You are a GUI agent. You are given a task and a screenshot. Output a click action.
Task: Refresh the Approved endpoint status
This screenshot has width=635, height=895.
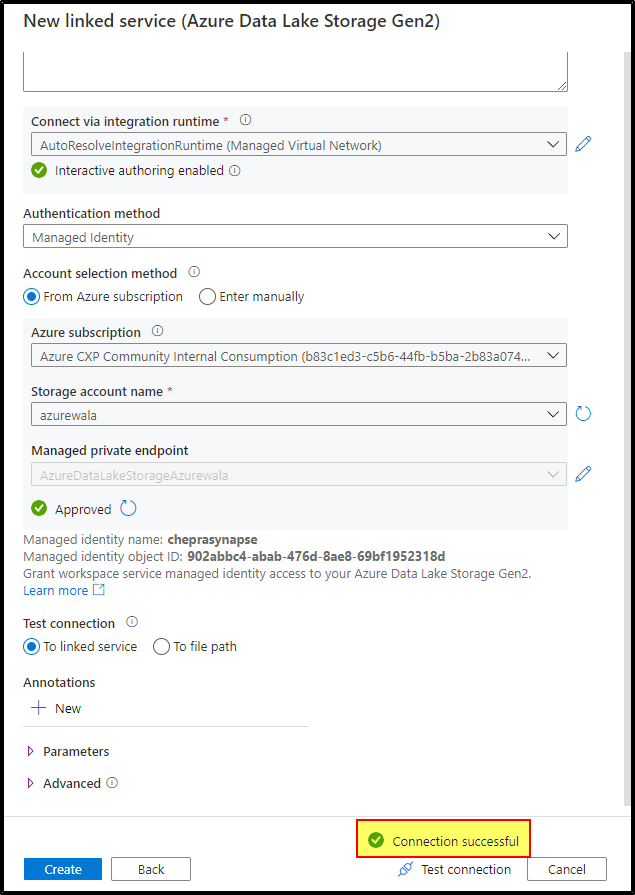click(128, 508)
